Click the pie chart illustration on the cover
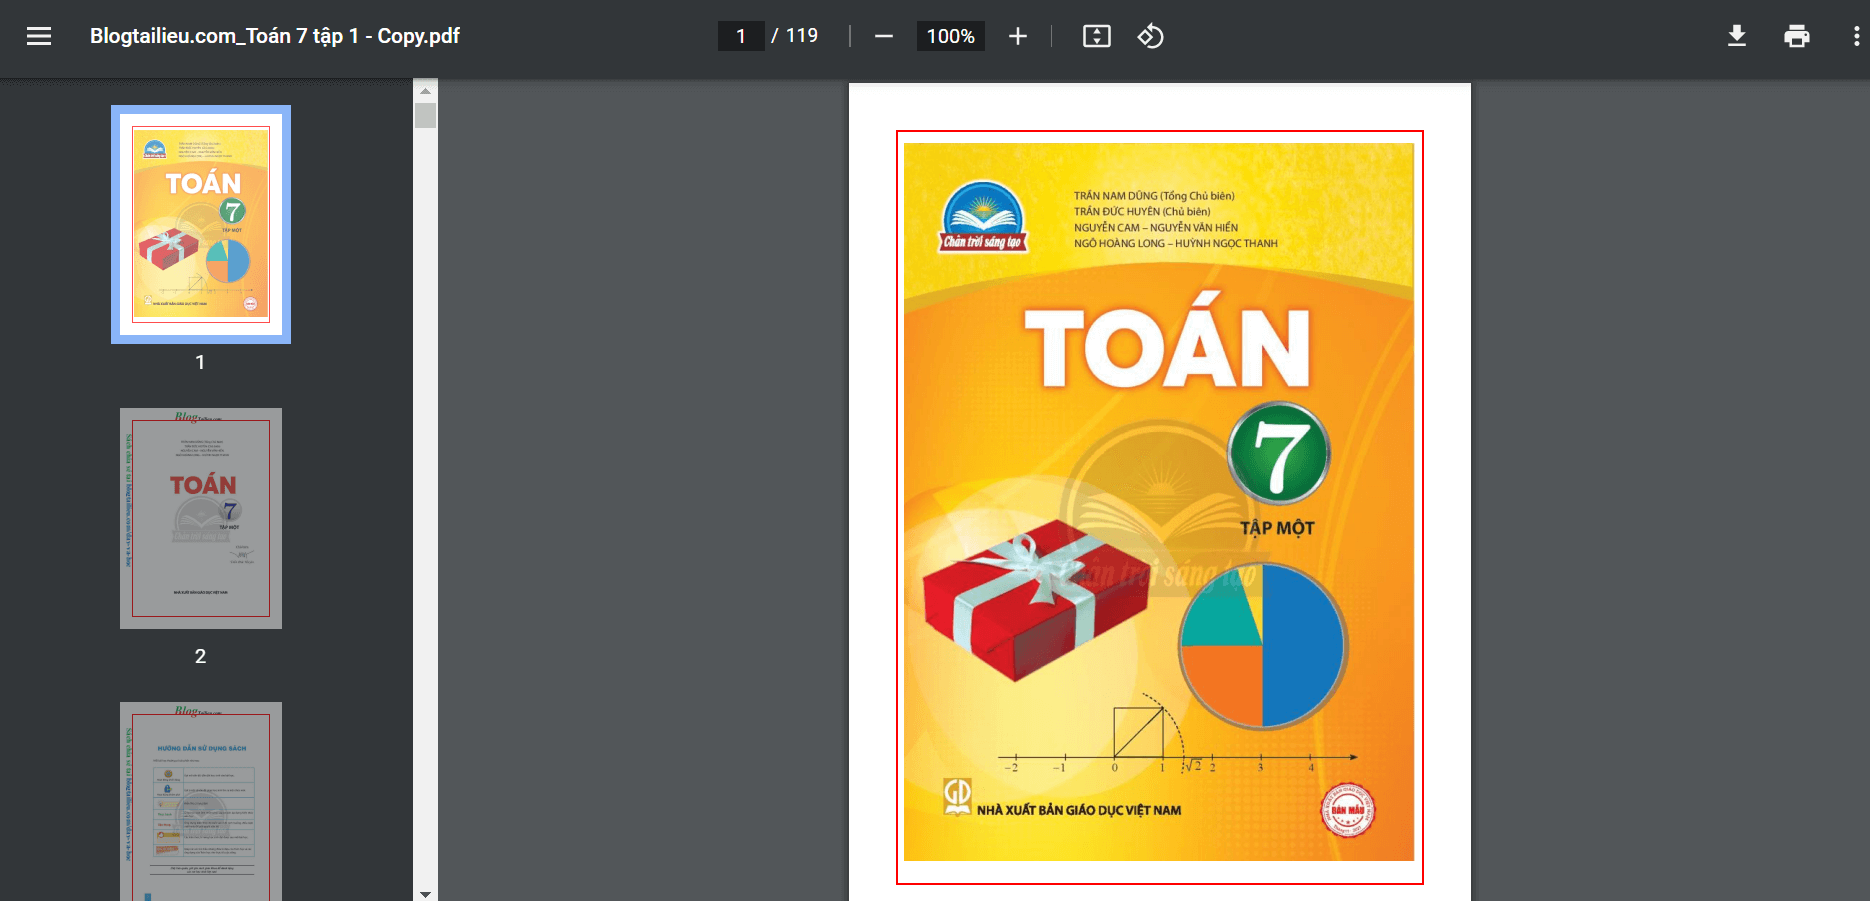 coord(1262,646)
